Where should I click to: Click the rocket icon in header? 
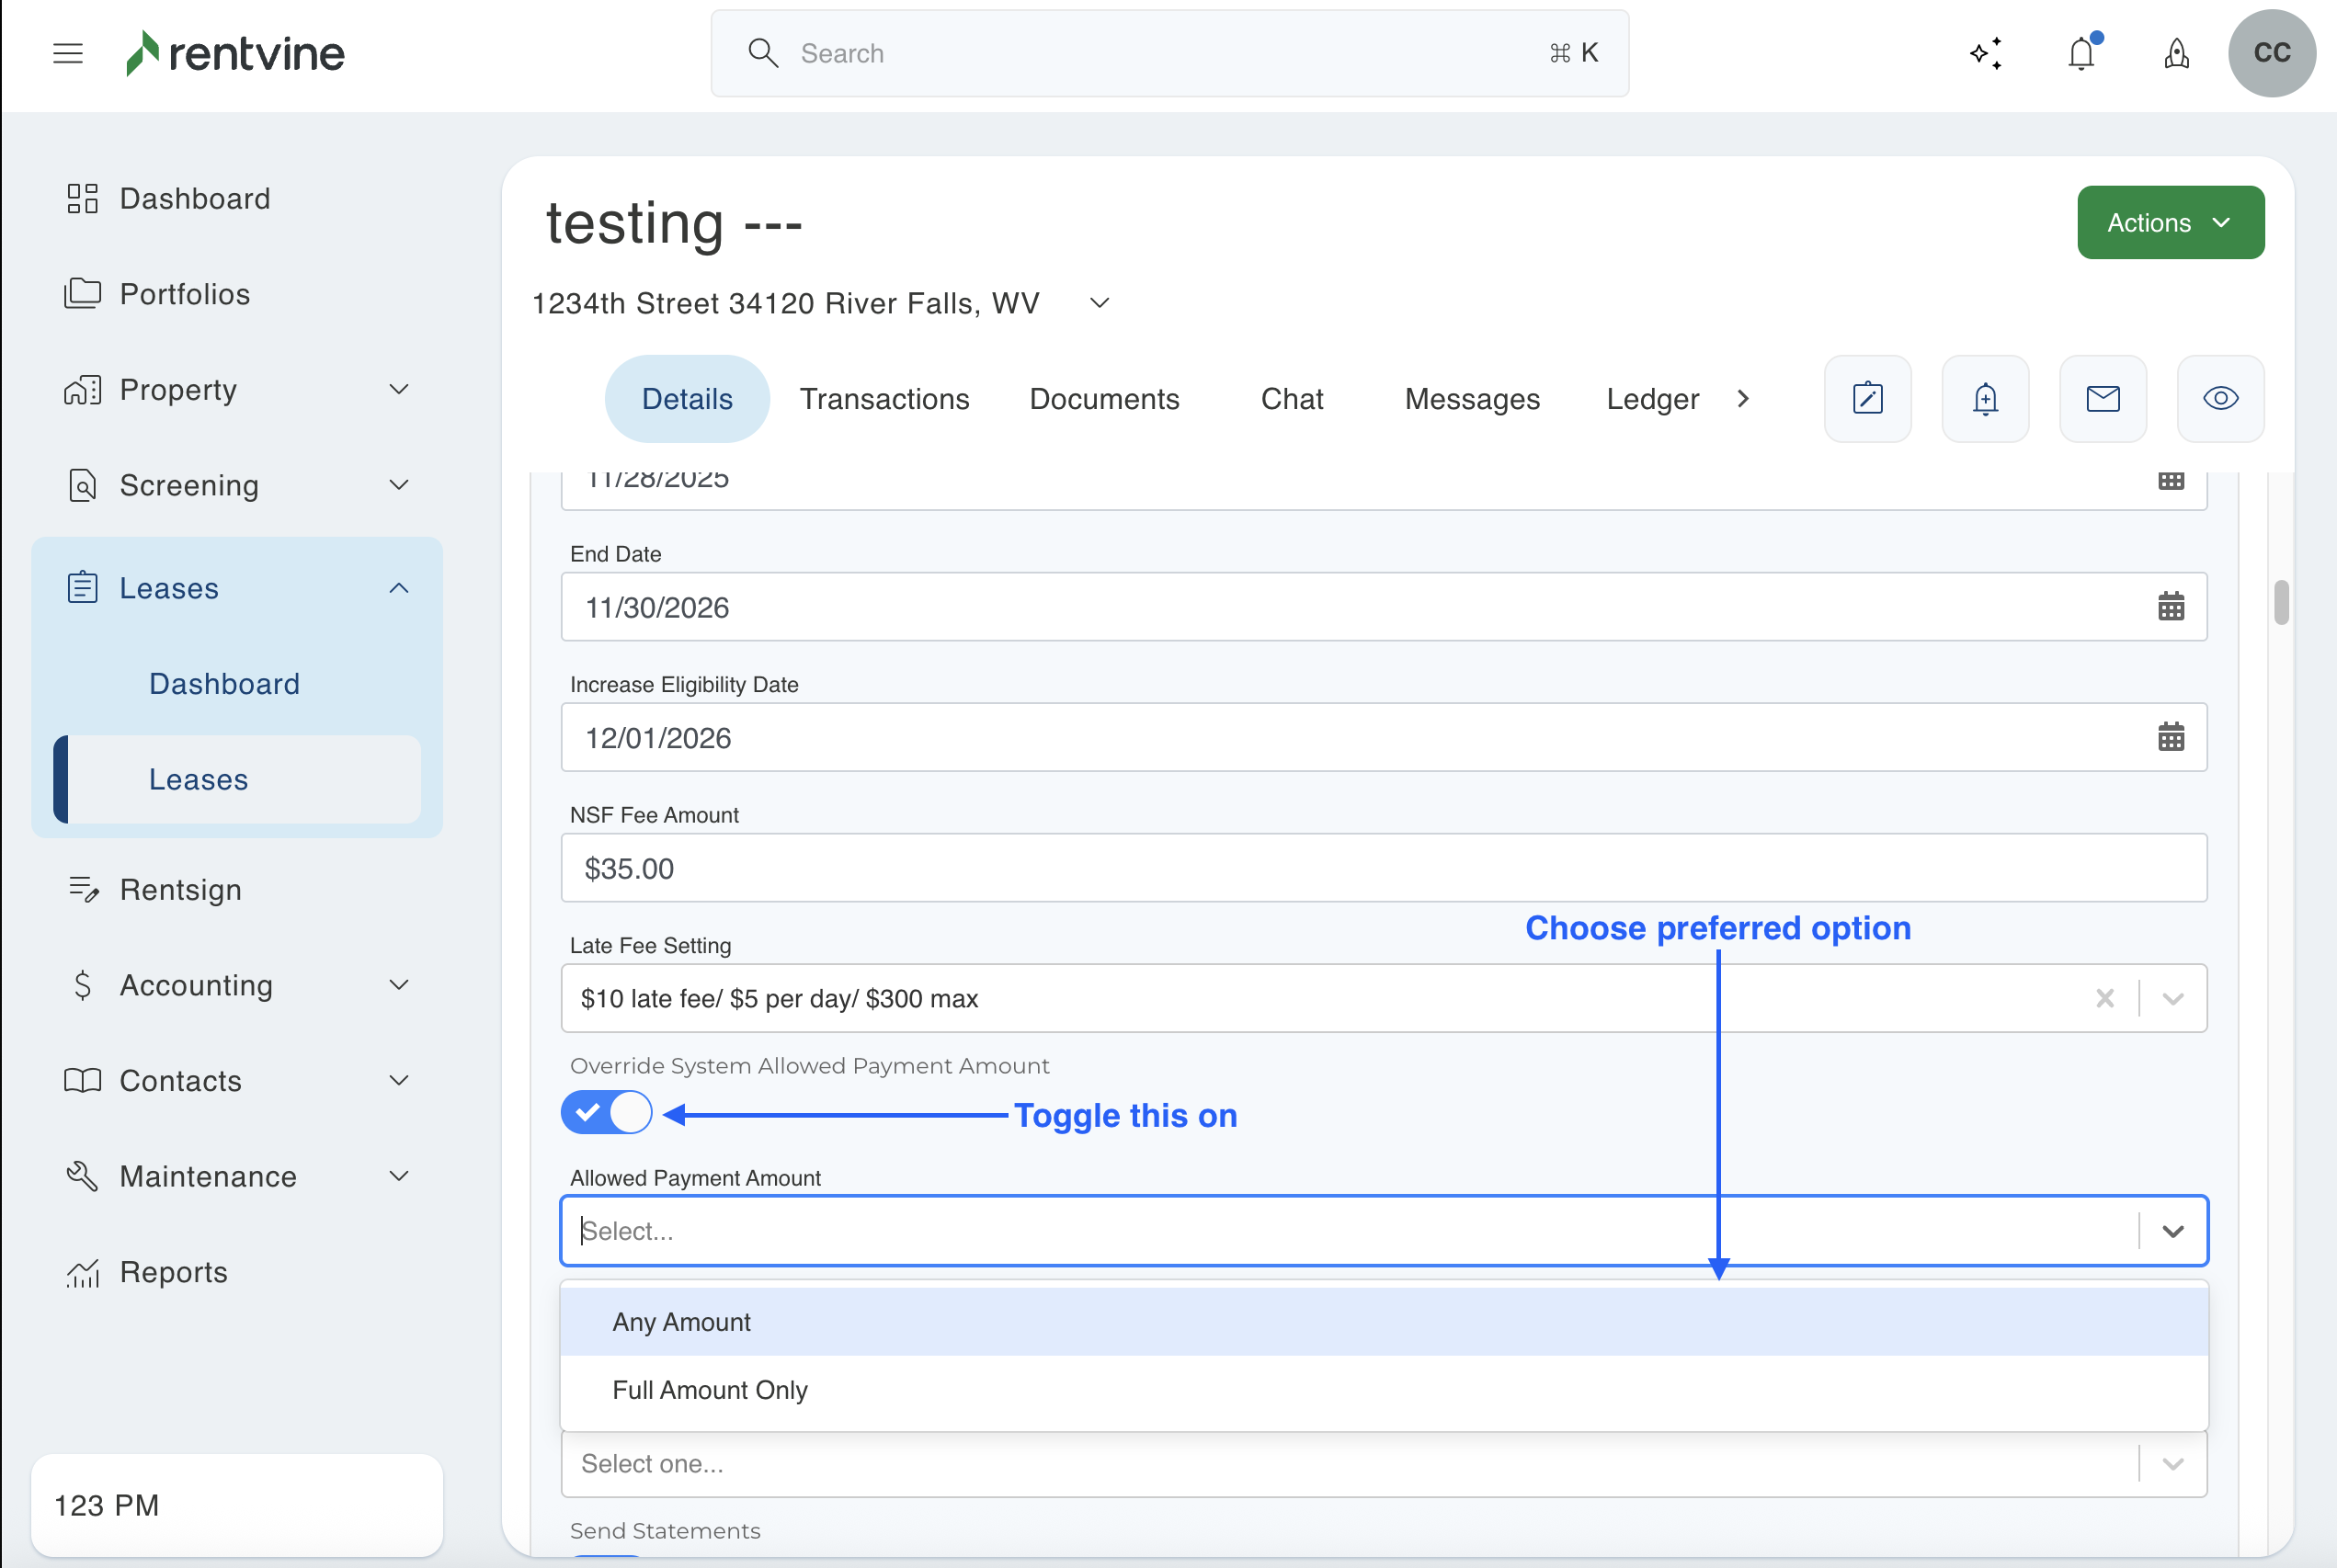(2176, 53)
